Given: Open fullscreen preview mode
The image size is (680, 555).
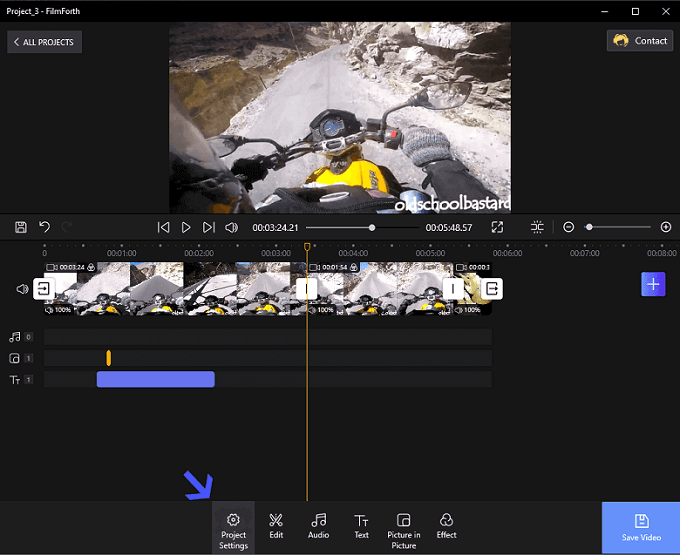Looking at the screenshot, I should pyautogui.click(x=497, y=227).
